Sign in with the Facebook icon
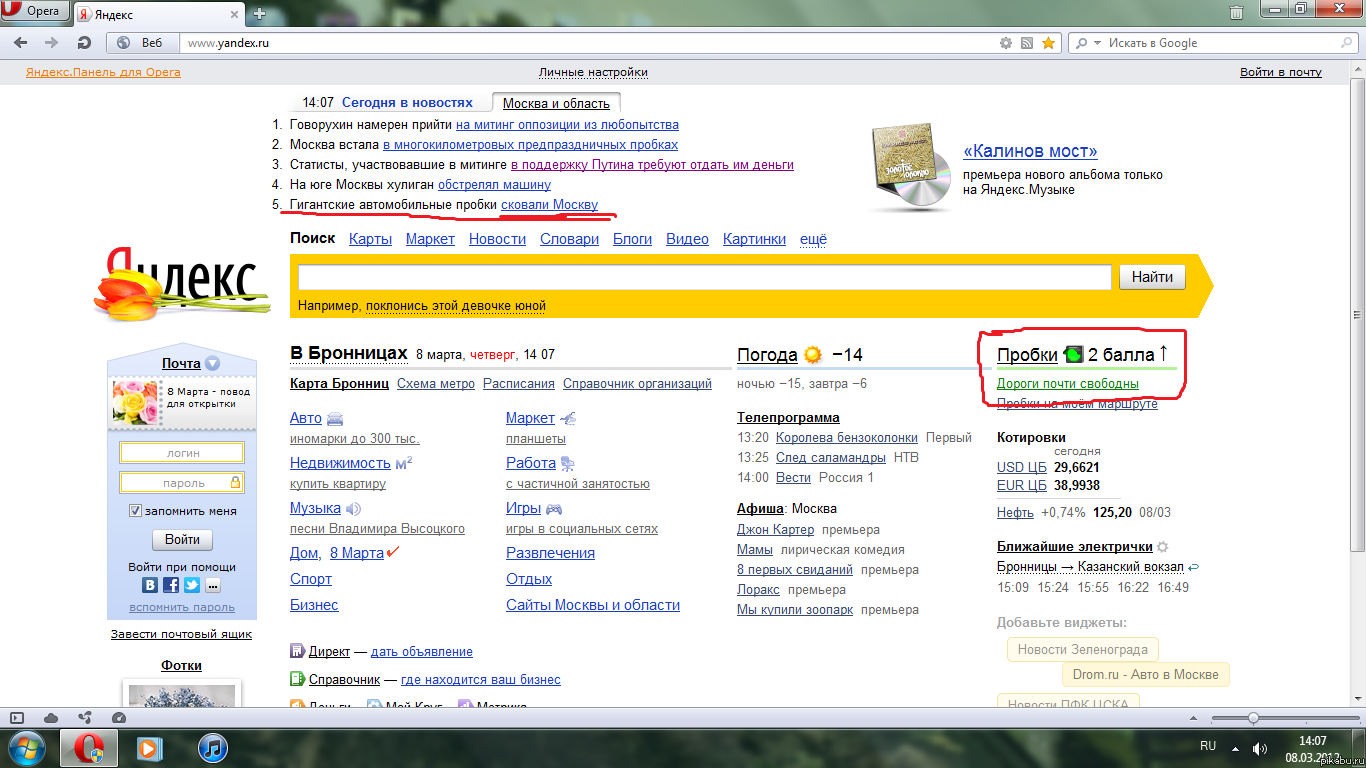1366x768 pixels. point(171,586)
